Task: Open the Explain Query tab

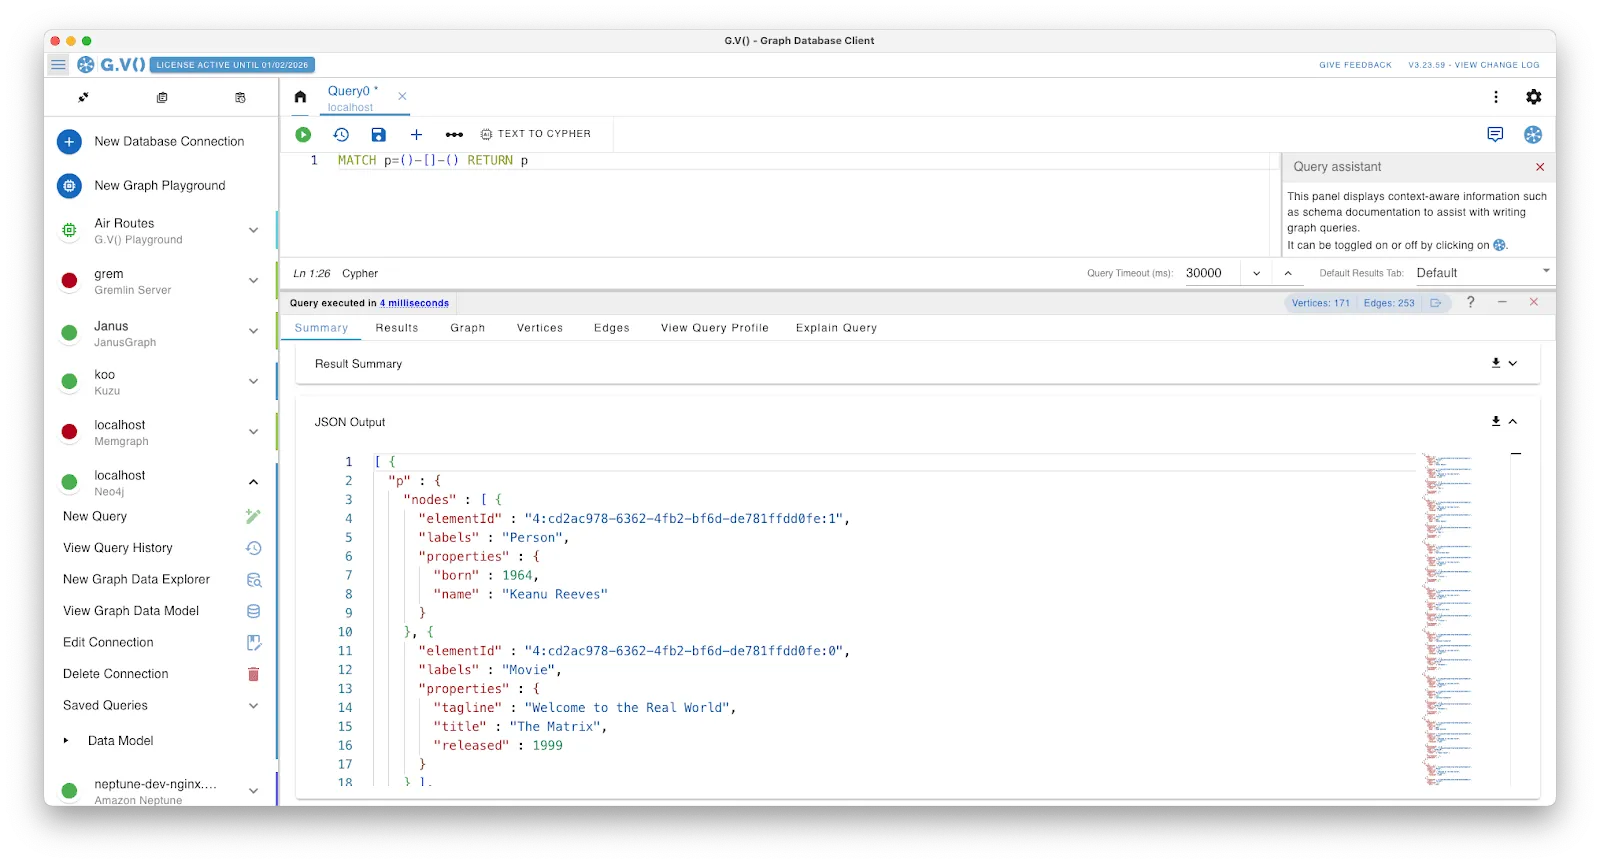Action: [x=836, y=328]
